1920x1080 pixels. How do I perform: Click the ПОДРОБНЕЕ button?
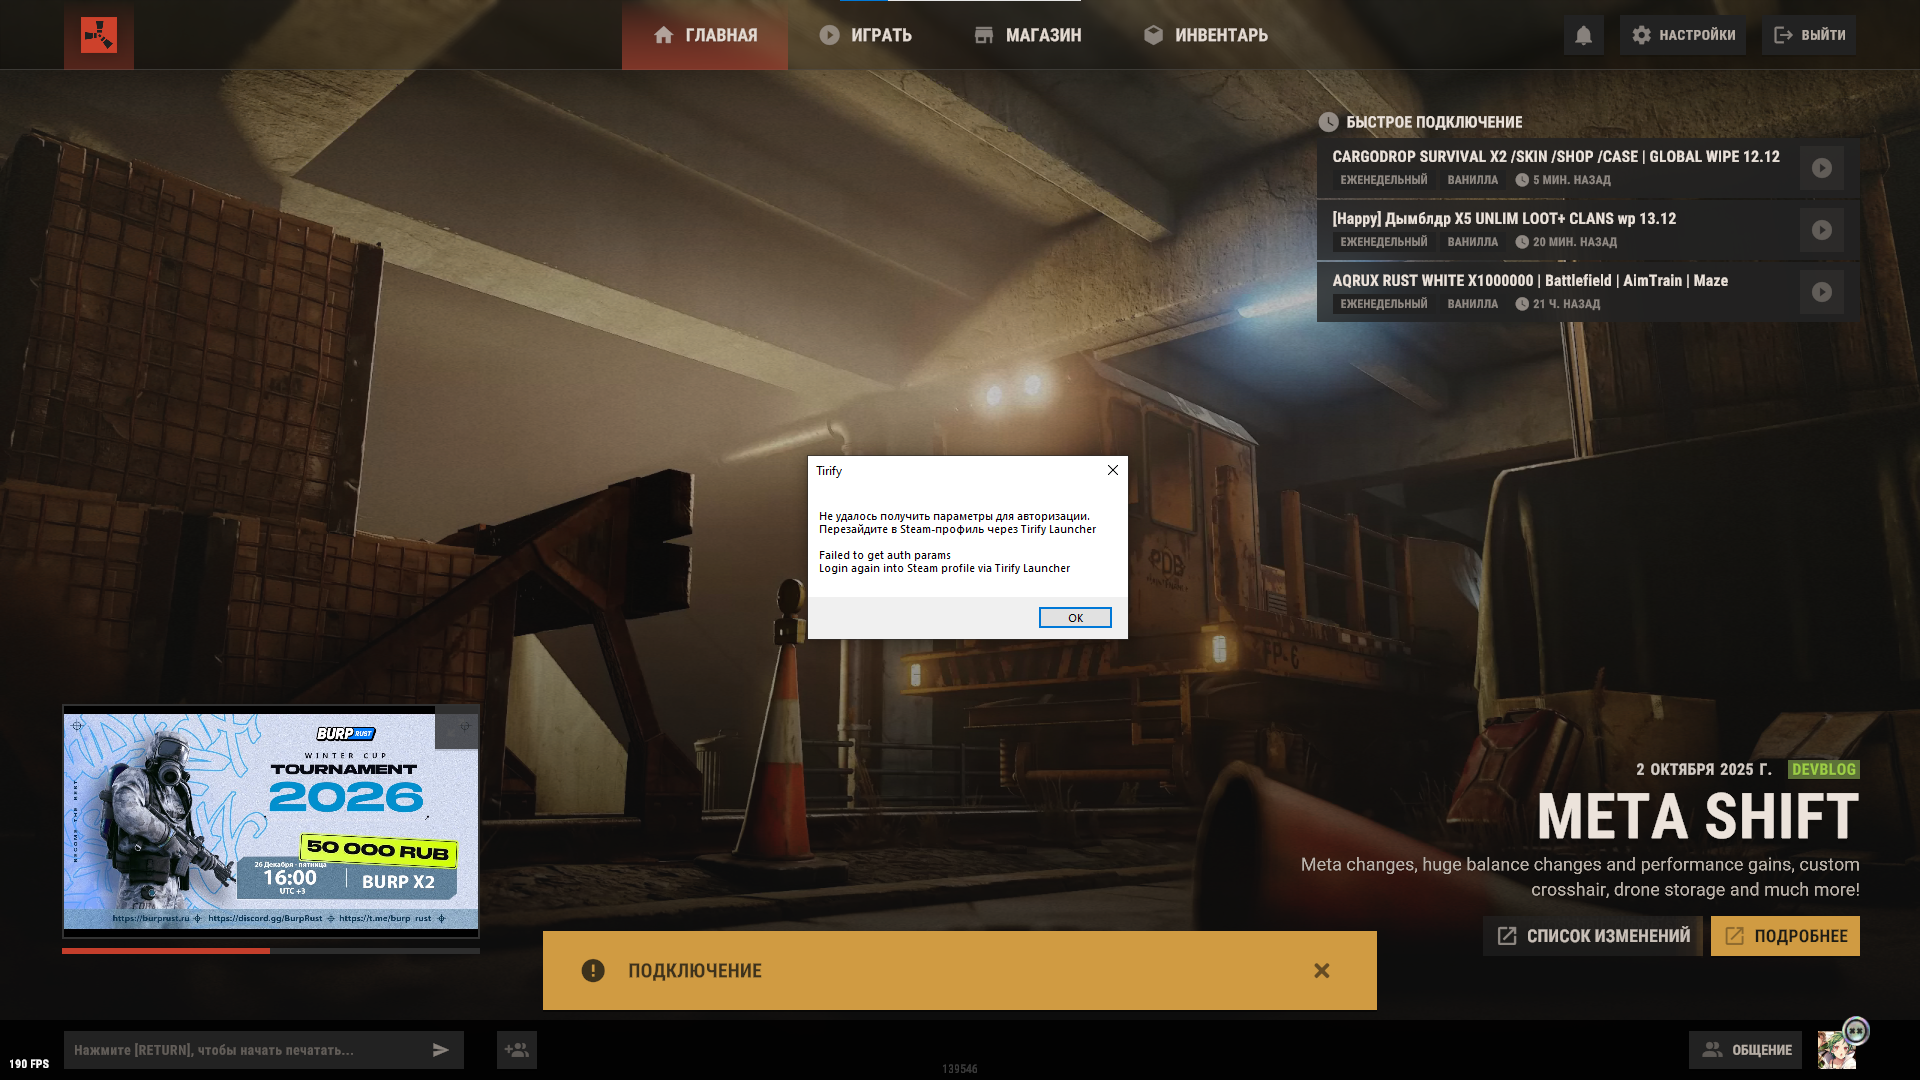pyautogui.click(x=1785, y=936)
